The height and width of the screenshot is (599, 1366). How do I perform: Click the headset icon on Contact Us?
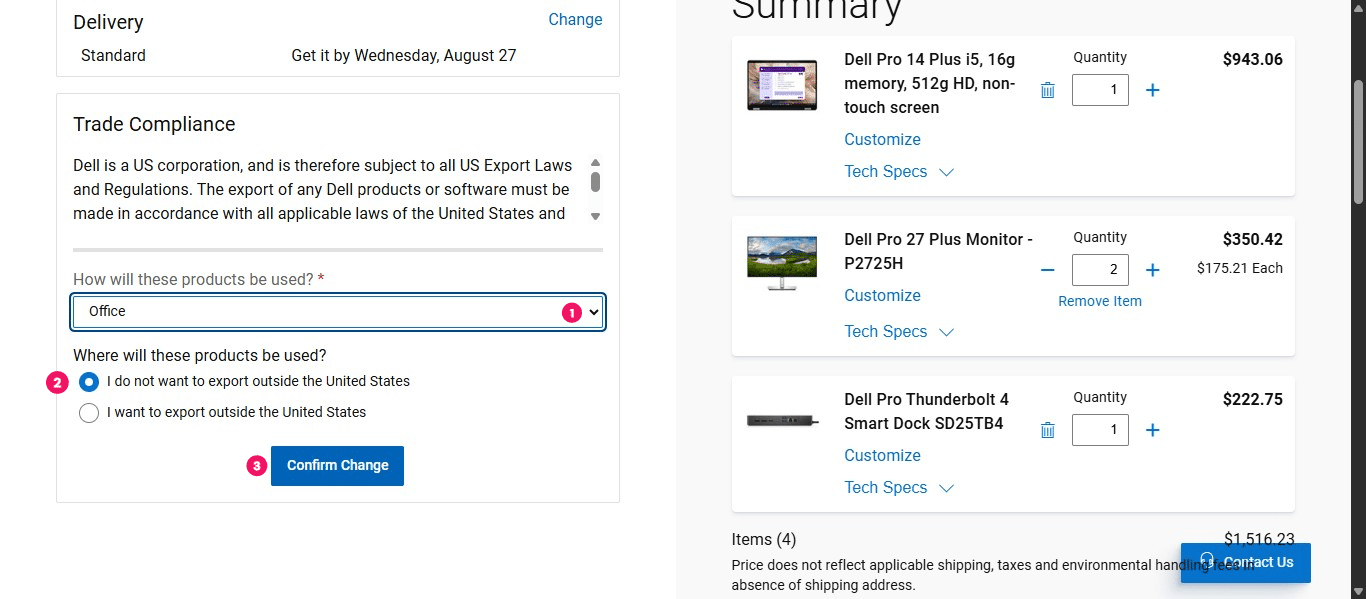[x=1206, y=562]
